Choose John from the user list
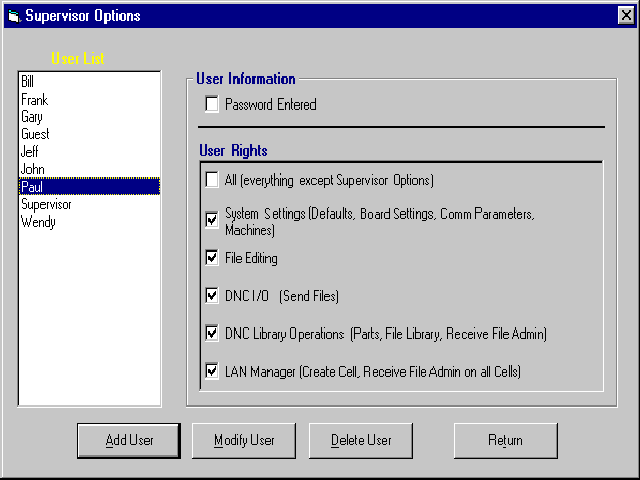Image resolution: width=640 pixels, height=480 pixels. click(x=89, y=169)
